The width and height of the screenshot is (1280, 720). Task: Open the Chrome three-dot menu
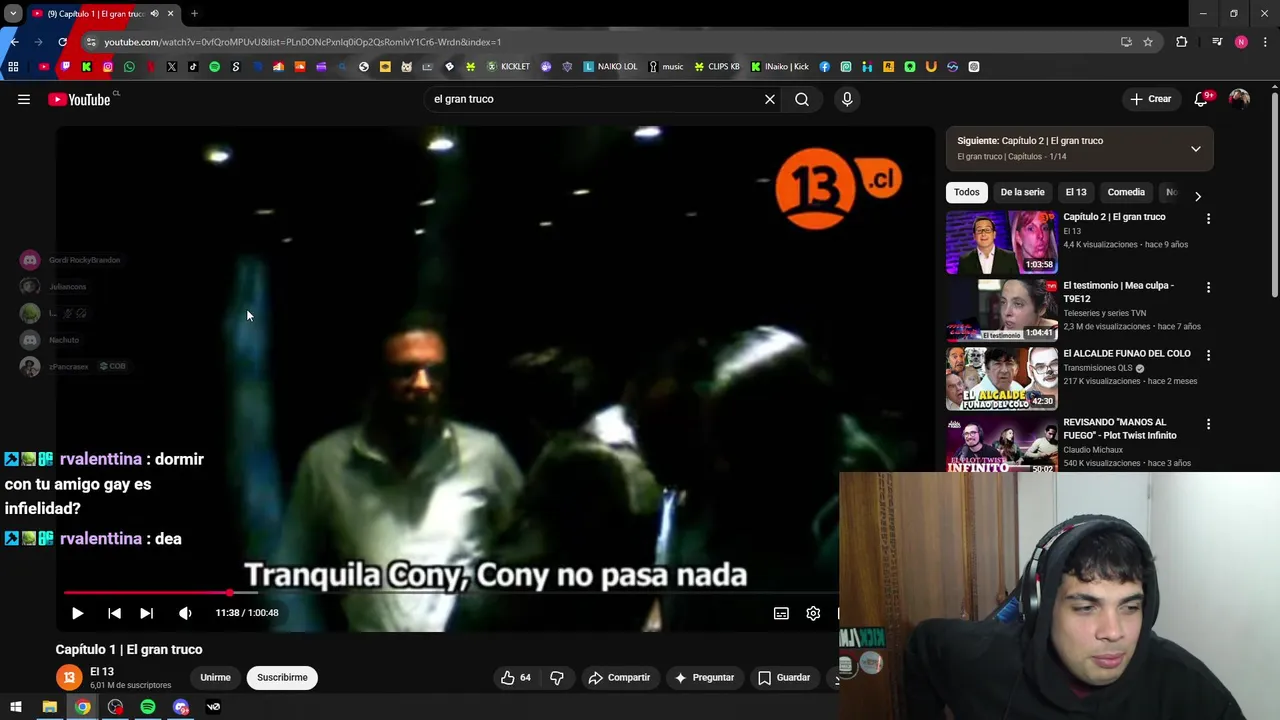1265,42
